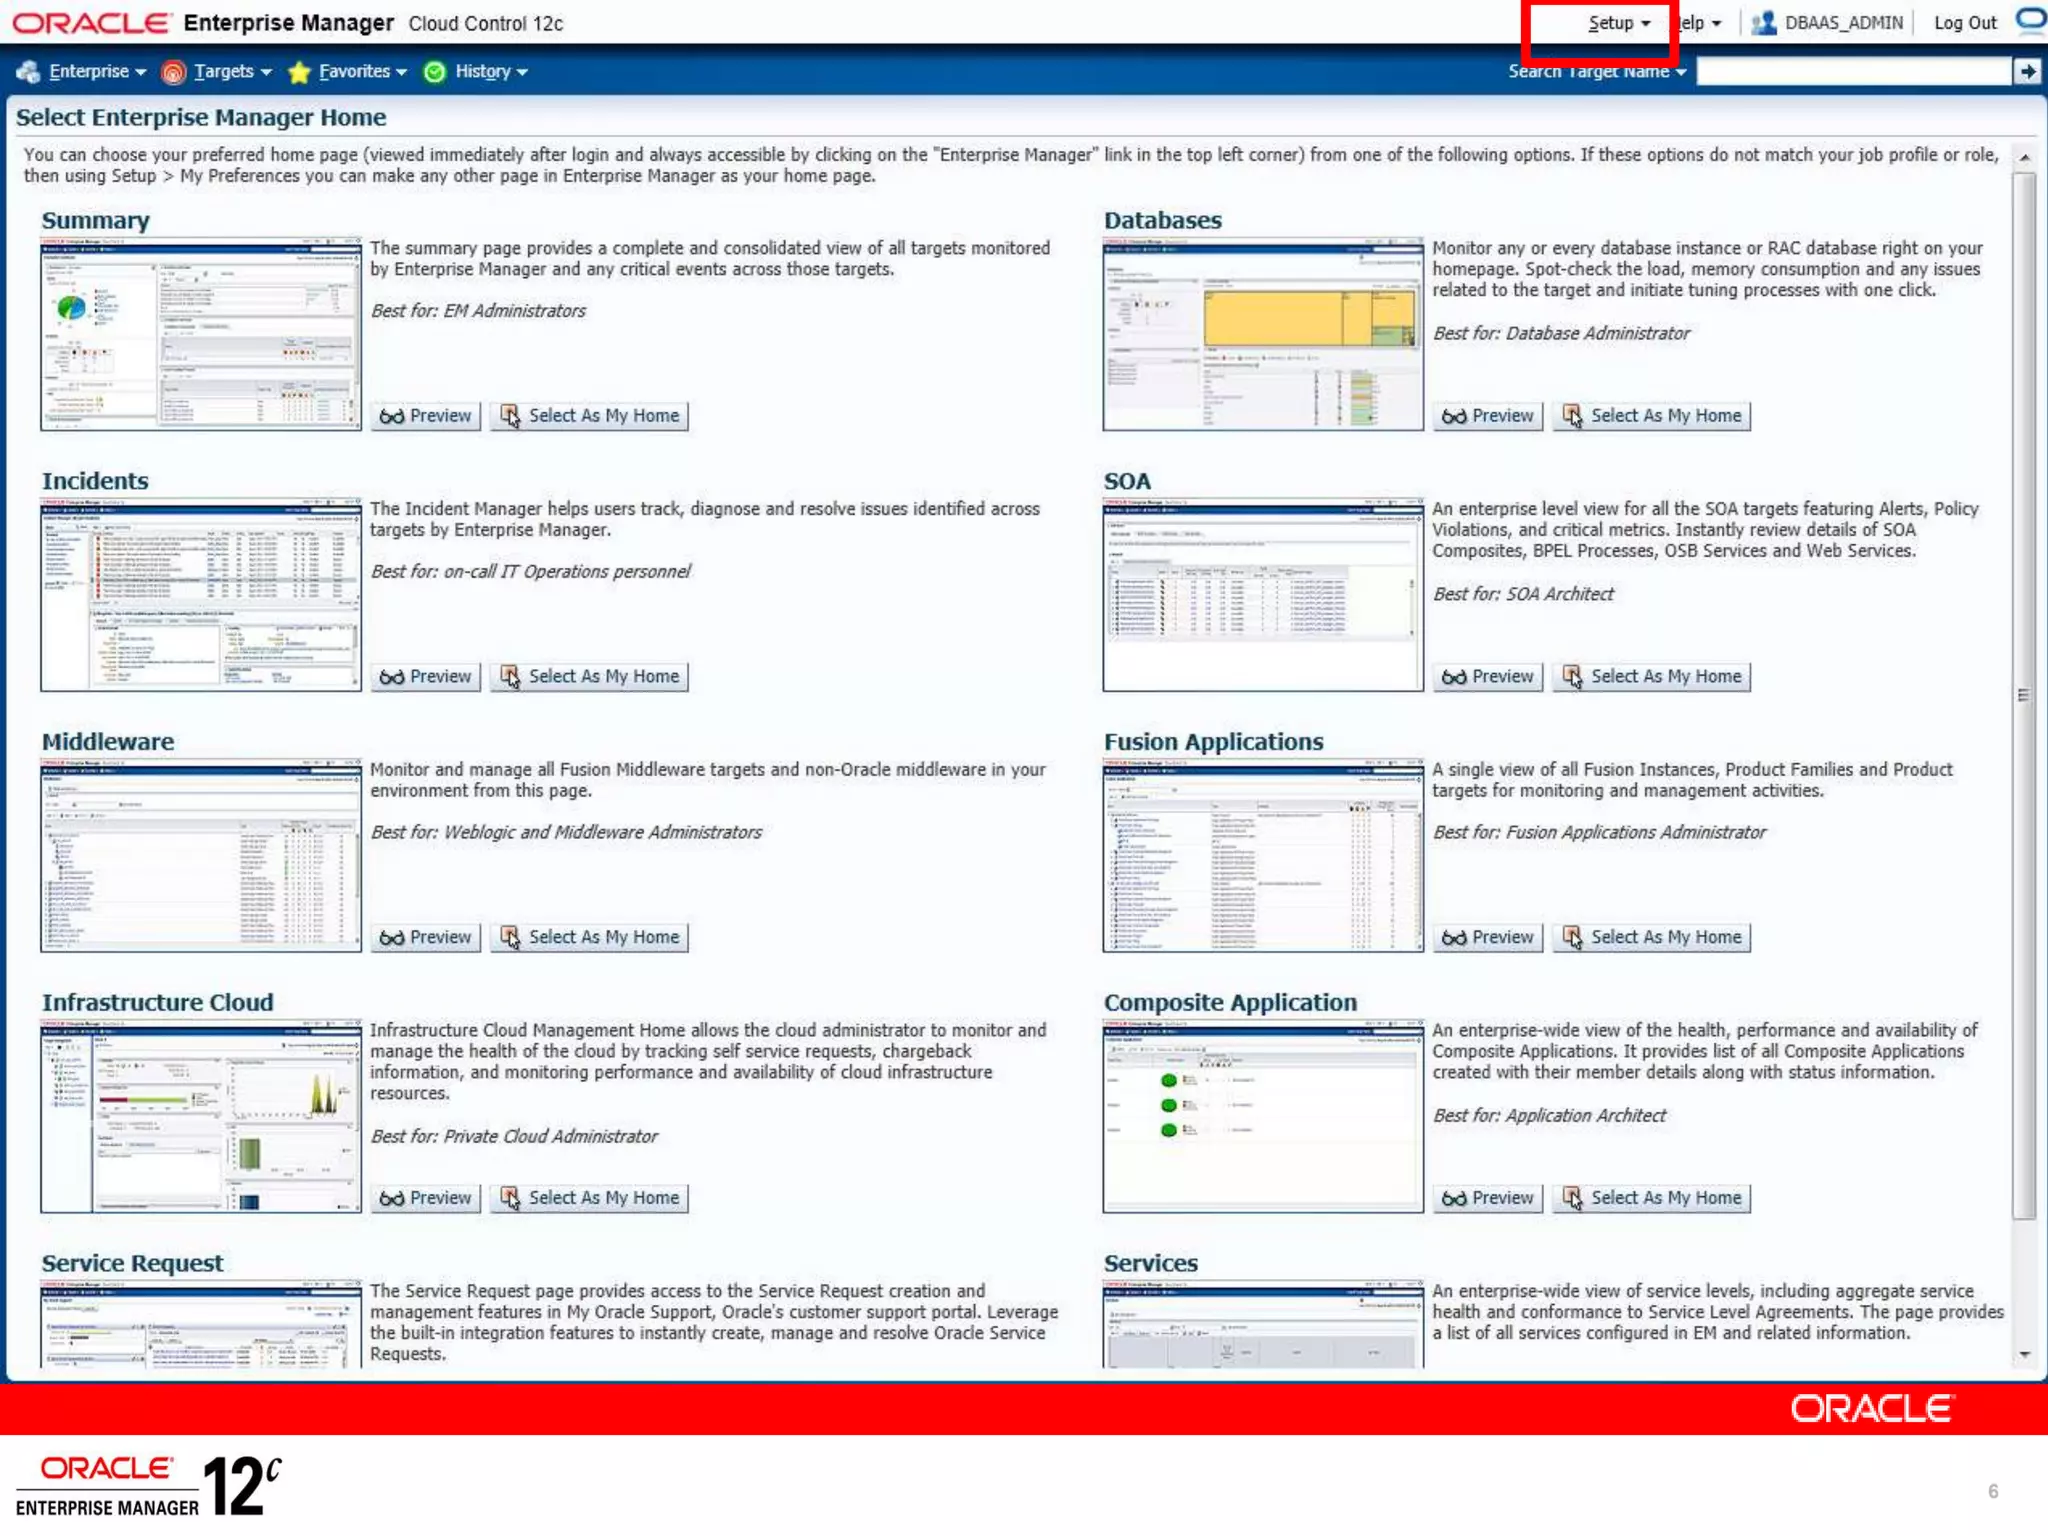The width and height of the screenshot is (2048, 1536).
Task: Click the scrollbar down arrow
Action: 2024,1355
